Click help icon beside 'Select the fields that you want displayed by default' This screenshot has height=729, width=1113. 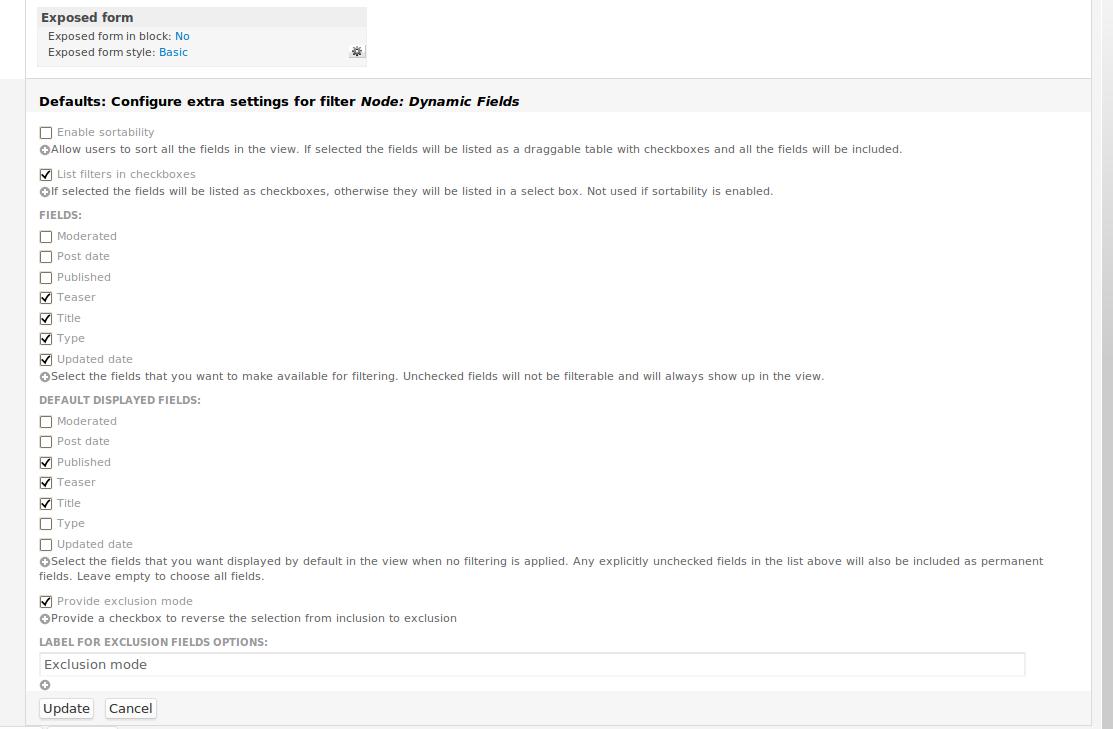pos(45,561)
